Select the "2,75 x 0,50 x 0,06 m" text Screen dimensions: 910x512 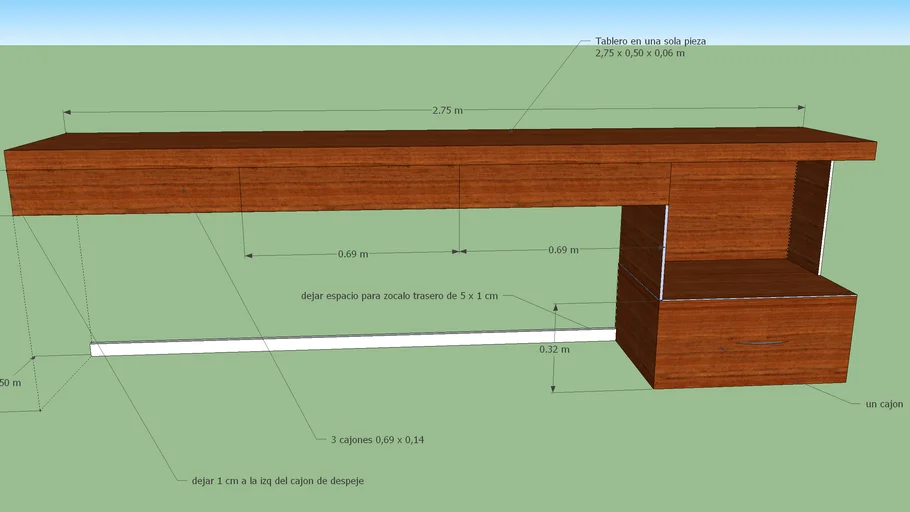coord(639,53)
